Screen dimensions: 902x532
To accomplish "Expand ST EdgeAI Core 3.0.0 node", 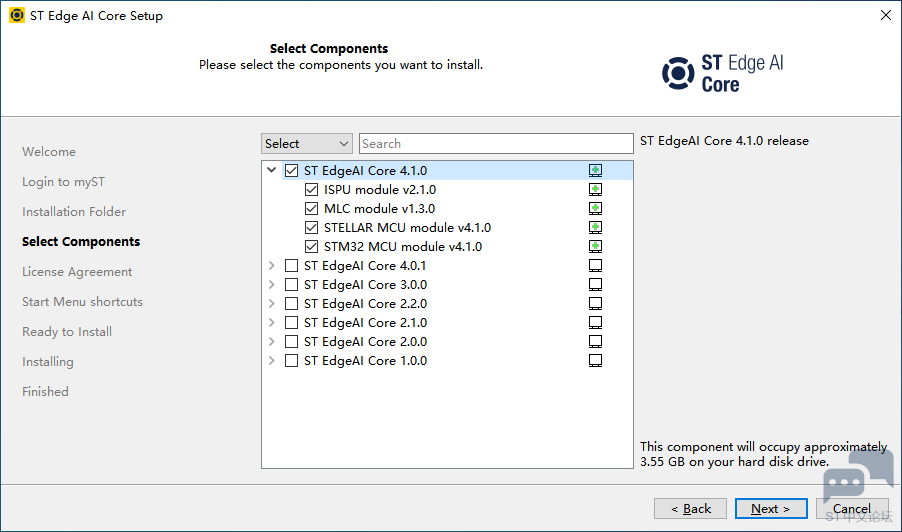I will point(272,285).
